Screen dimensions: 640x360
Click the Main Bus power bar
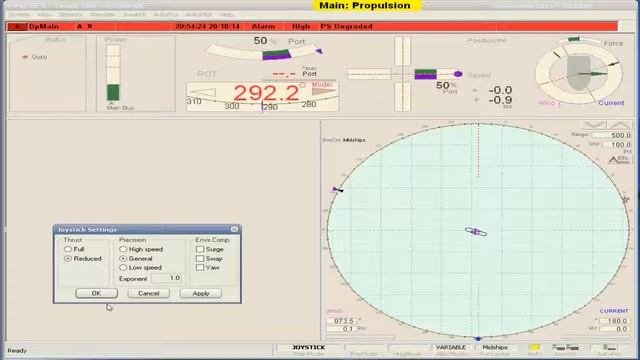(x=113, y=73)
